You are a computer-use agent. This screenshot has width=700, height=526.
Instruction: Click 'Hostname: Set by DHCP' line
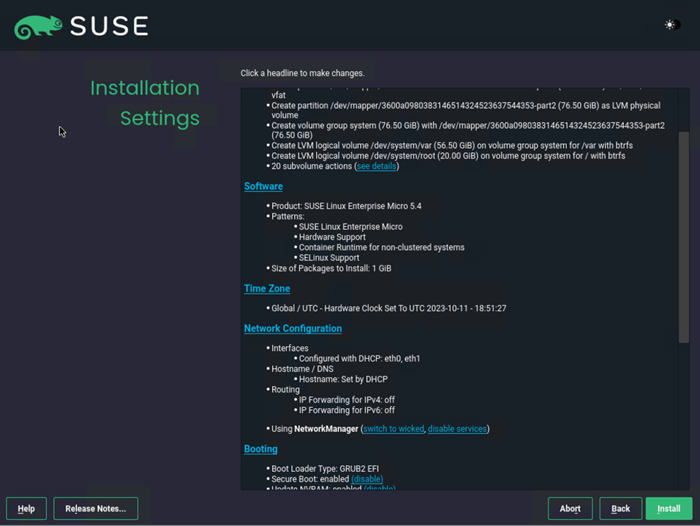pyautogui.click(x=343, y=379)
